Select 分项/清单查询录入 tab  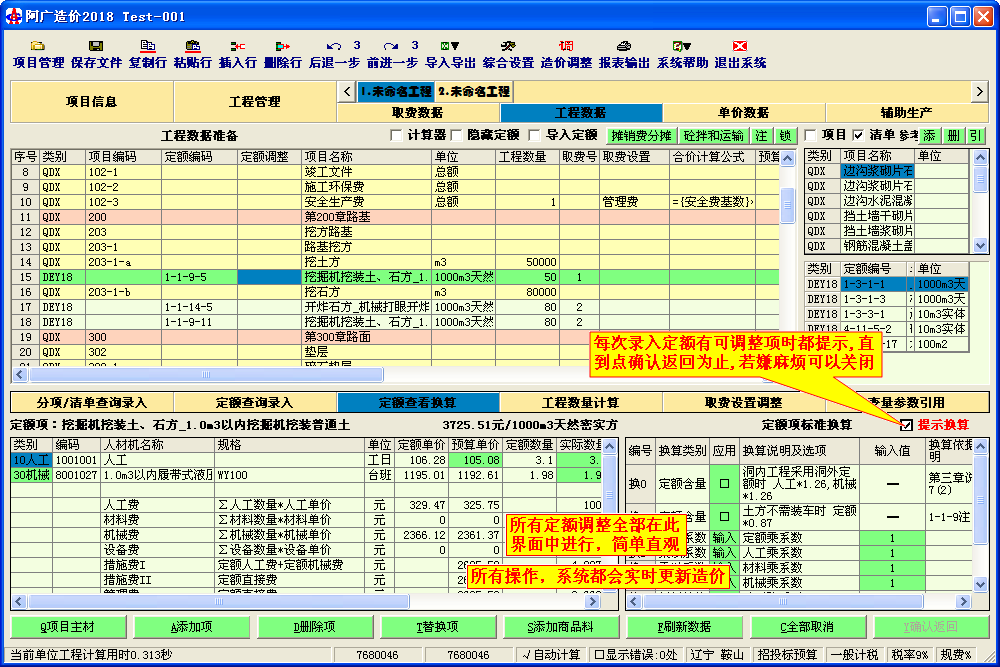tap(92, 402)
